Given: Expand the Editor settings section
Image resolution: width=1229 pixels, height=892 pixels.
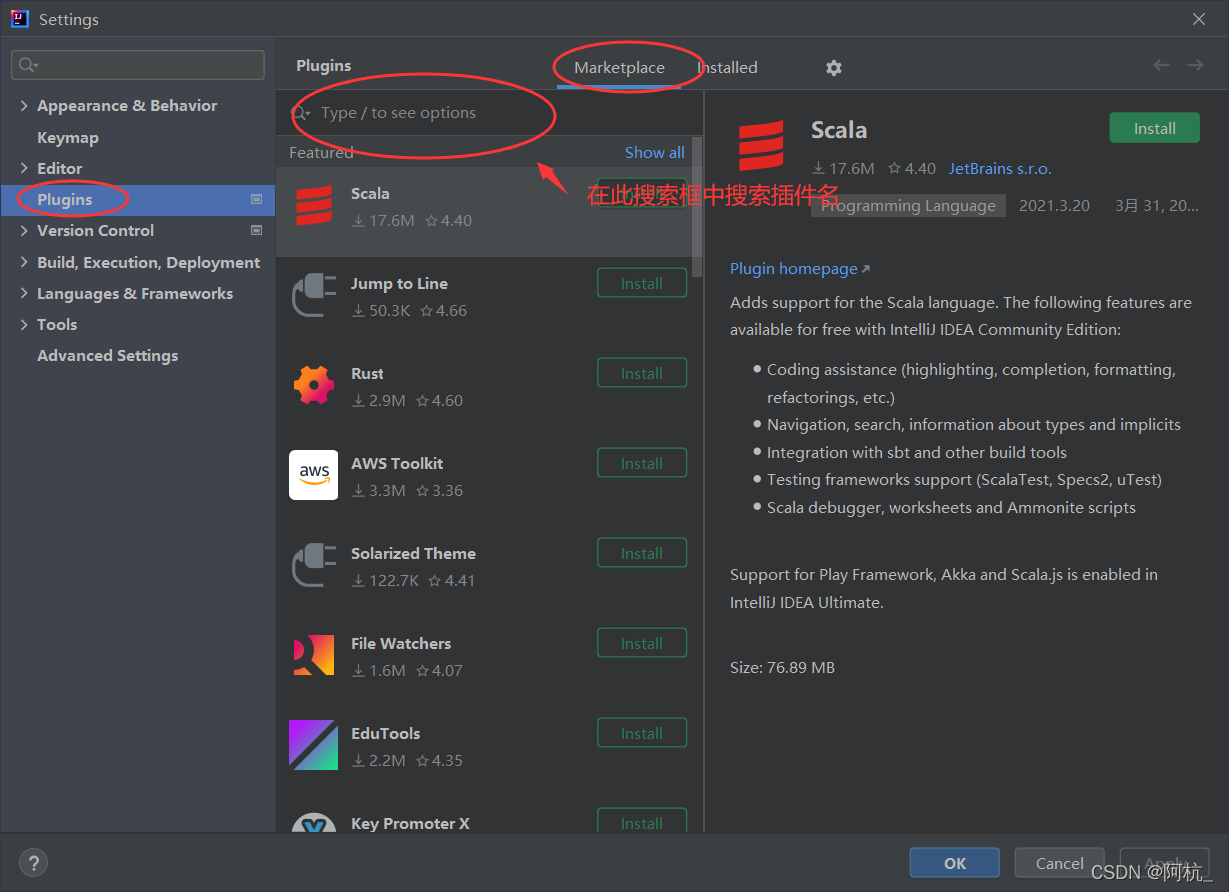Looking at the screenshot, I should (24, 169).
